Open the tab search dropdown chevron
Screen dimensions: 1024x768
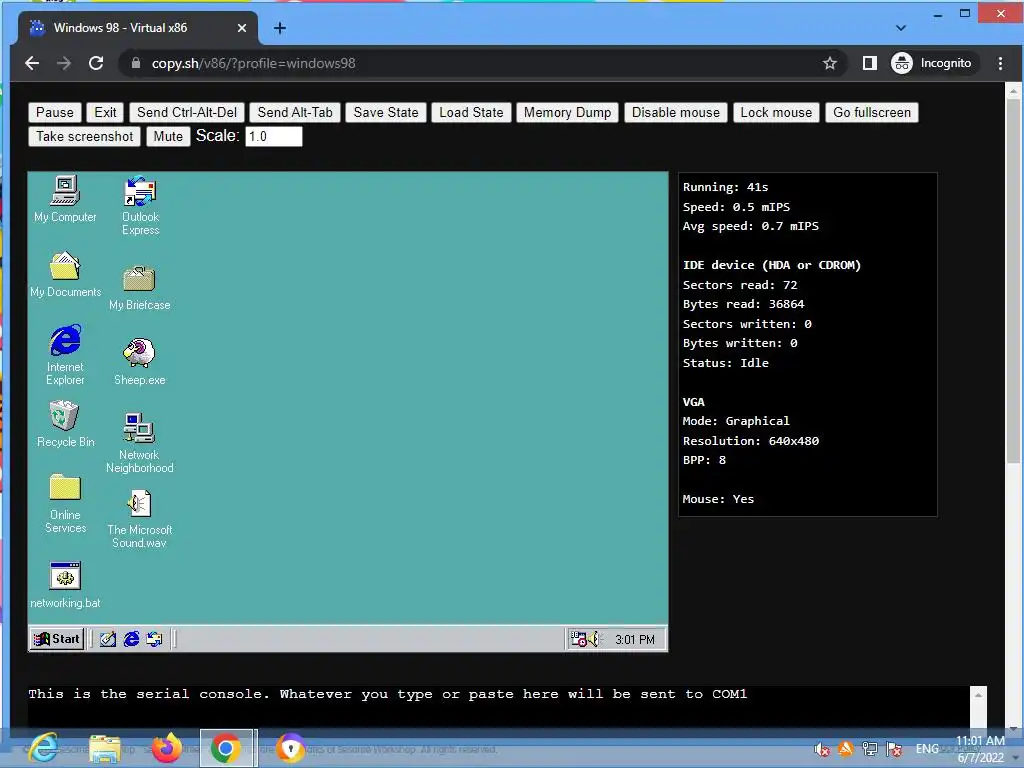coord(901,28)
